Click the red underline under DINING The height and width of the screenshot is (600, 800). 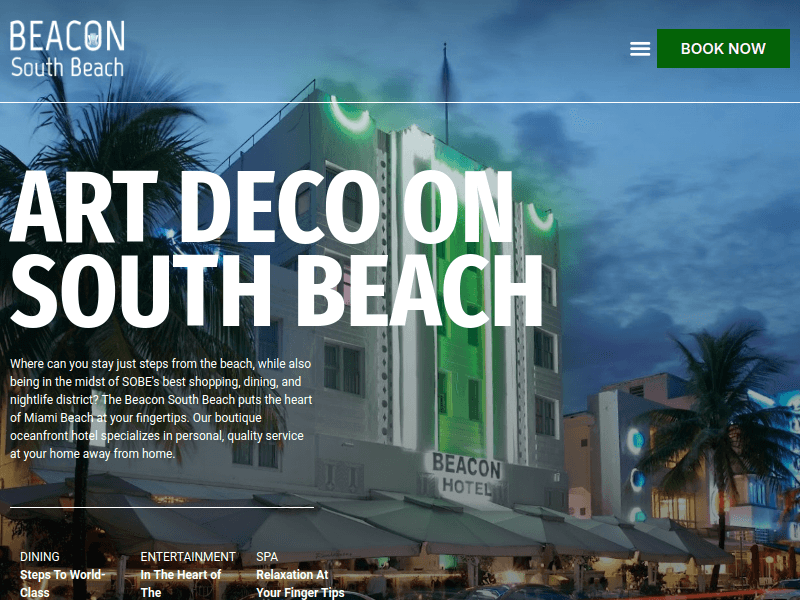tap(38, 567)
